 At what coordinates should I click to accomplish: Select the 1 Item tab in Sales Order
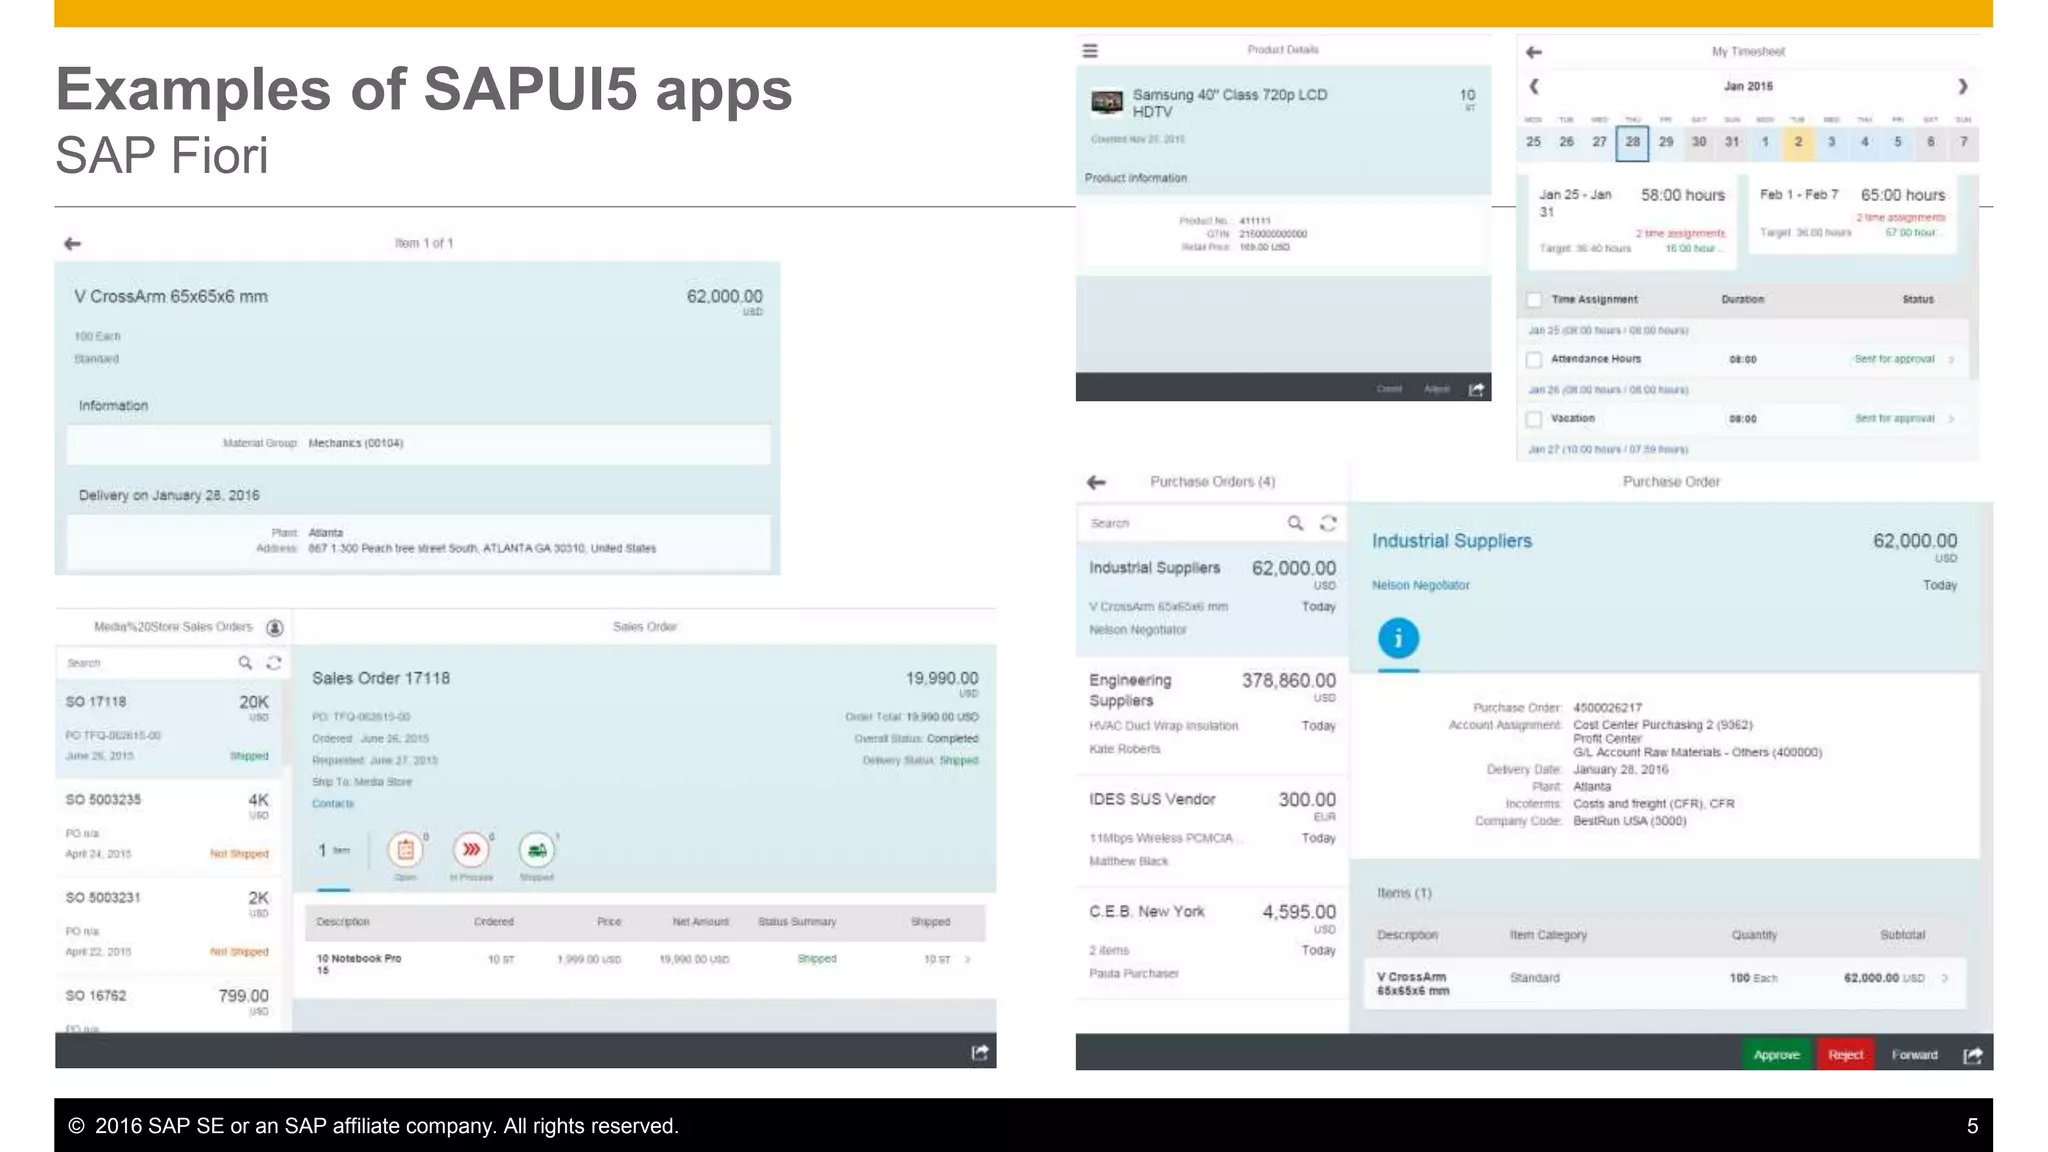tap(334, 850)
